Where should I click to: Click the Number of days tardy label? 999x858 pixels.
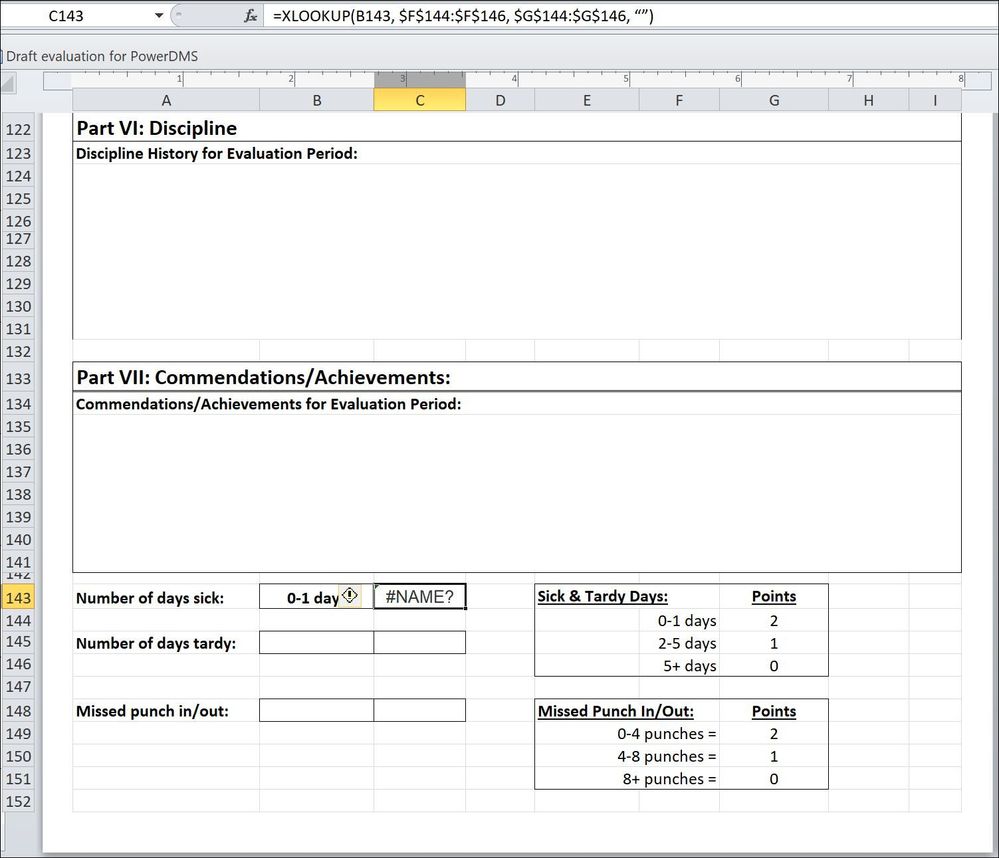pos(155,643)
